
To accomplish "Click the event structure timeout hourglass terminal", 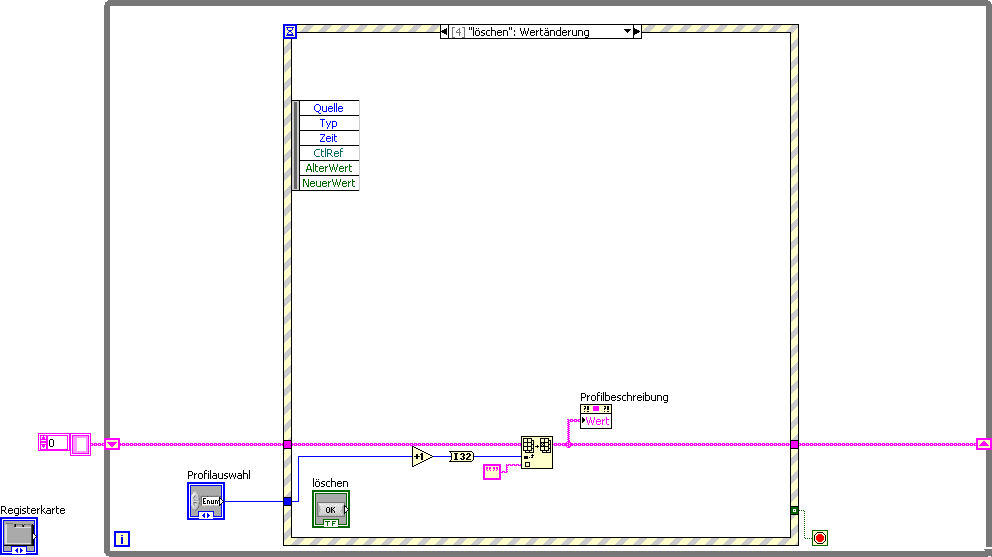I will pyautogui.click(x=290, y=31).
